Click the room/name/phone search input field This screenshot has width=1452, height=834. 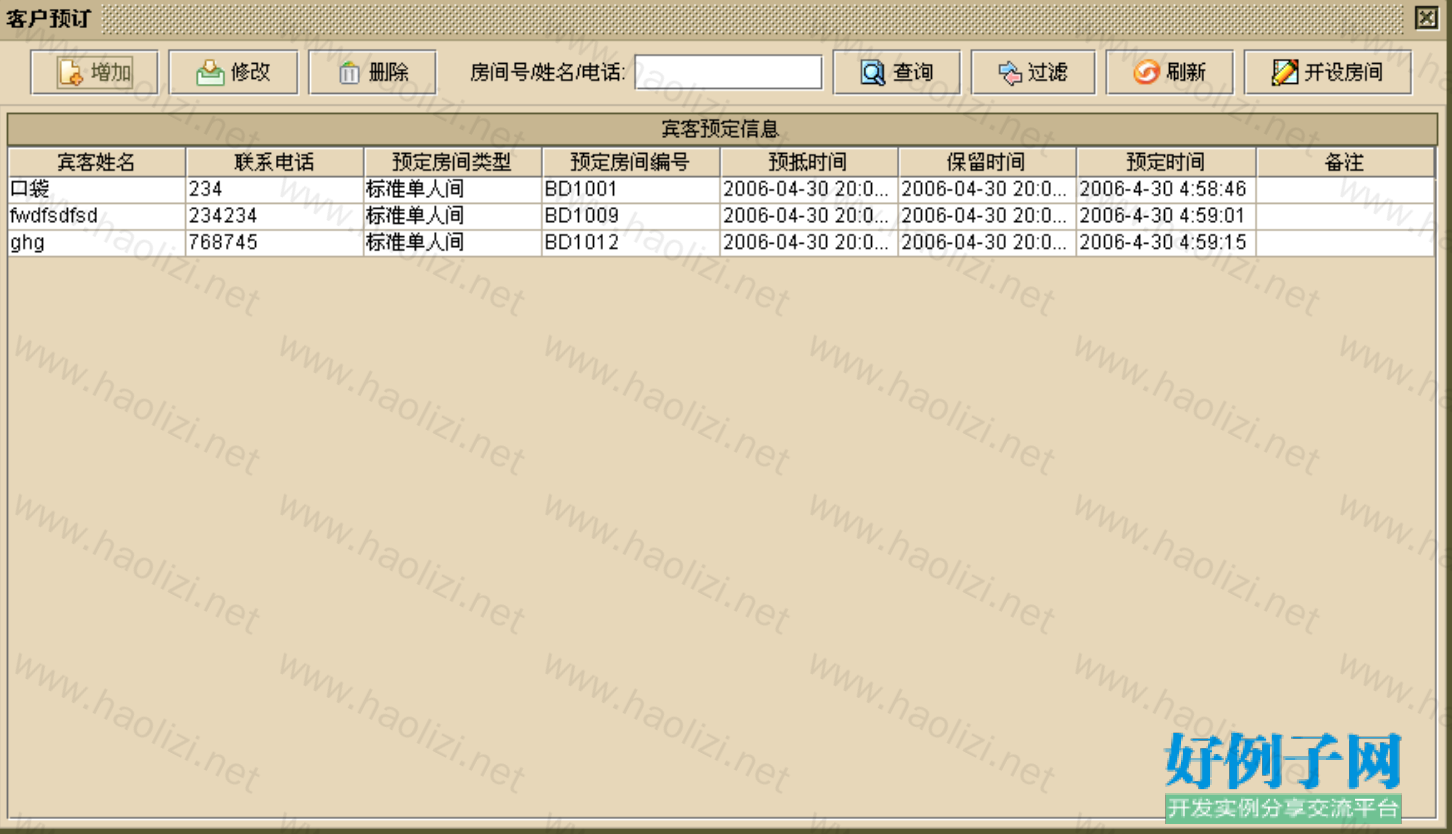point(728,72)
